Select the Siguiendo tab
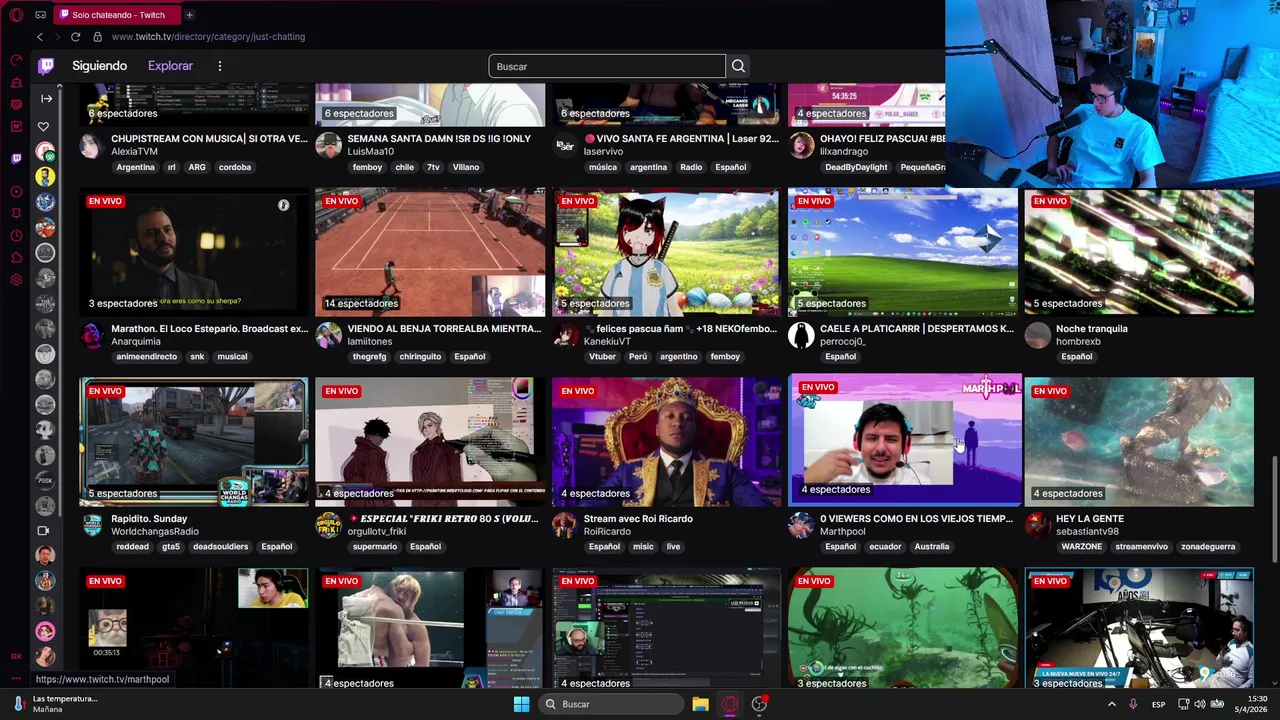Viewport: 1280px width, 720px height. click(99, 66)
